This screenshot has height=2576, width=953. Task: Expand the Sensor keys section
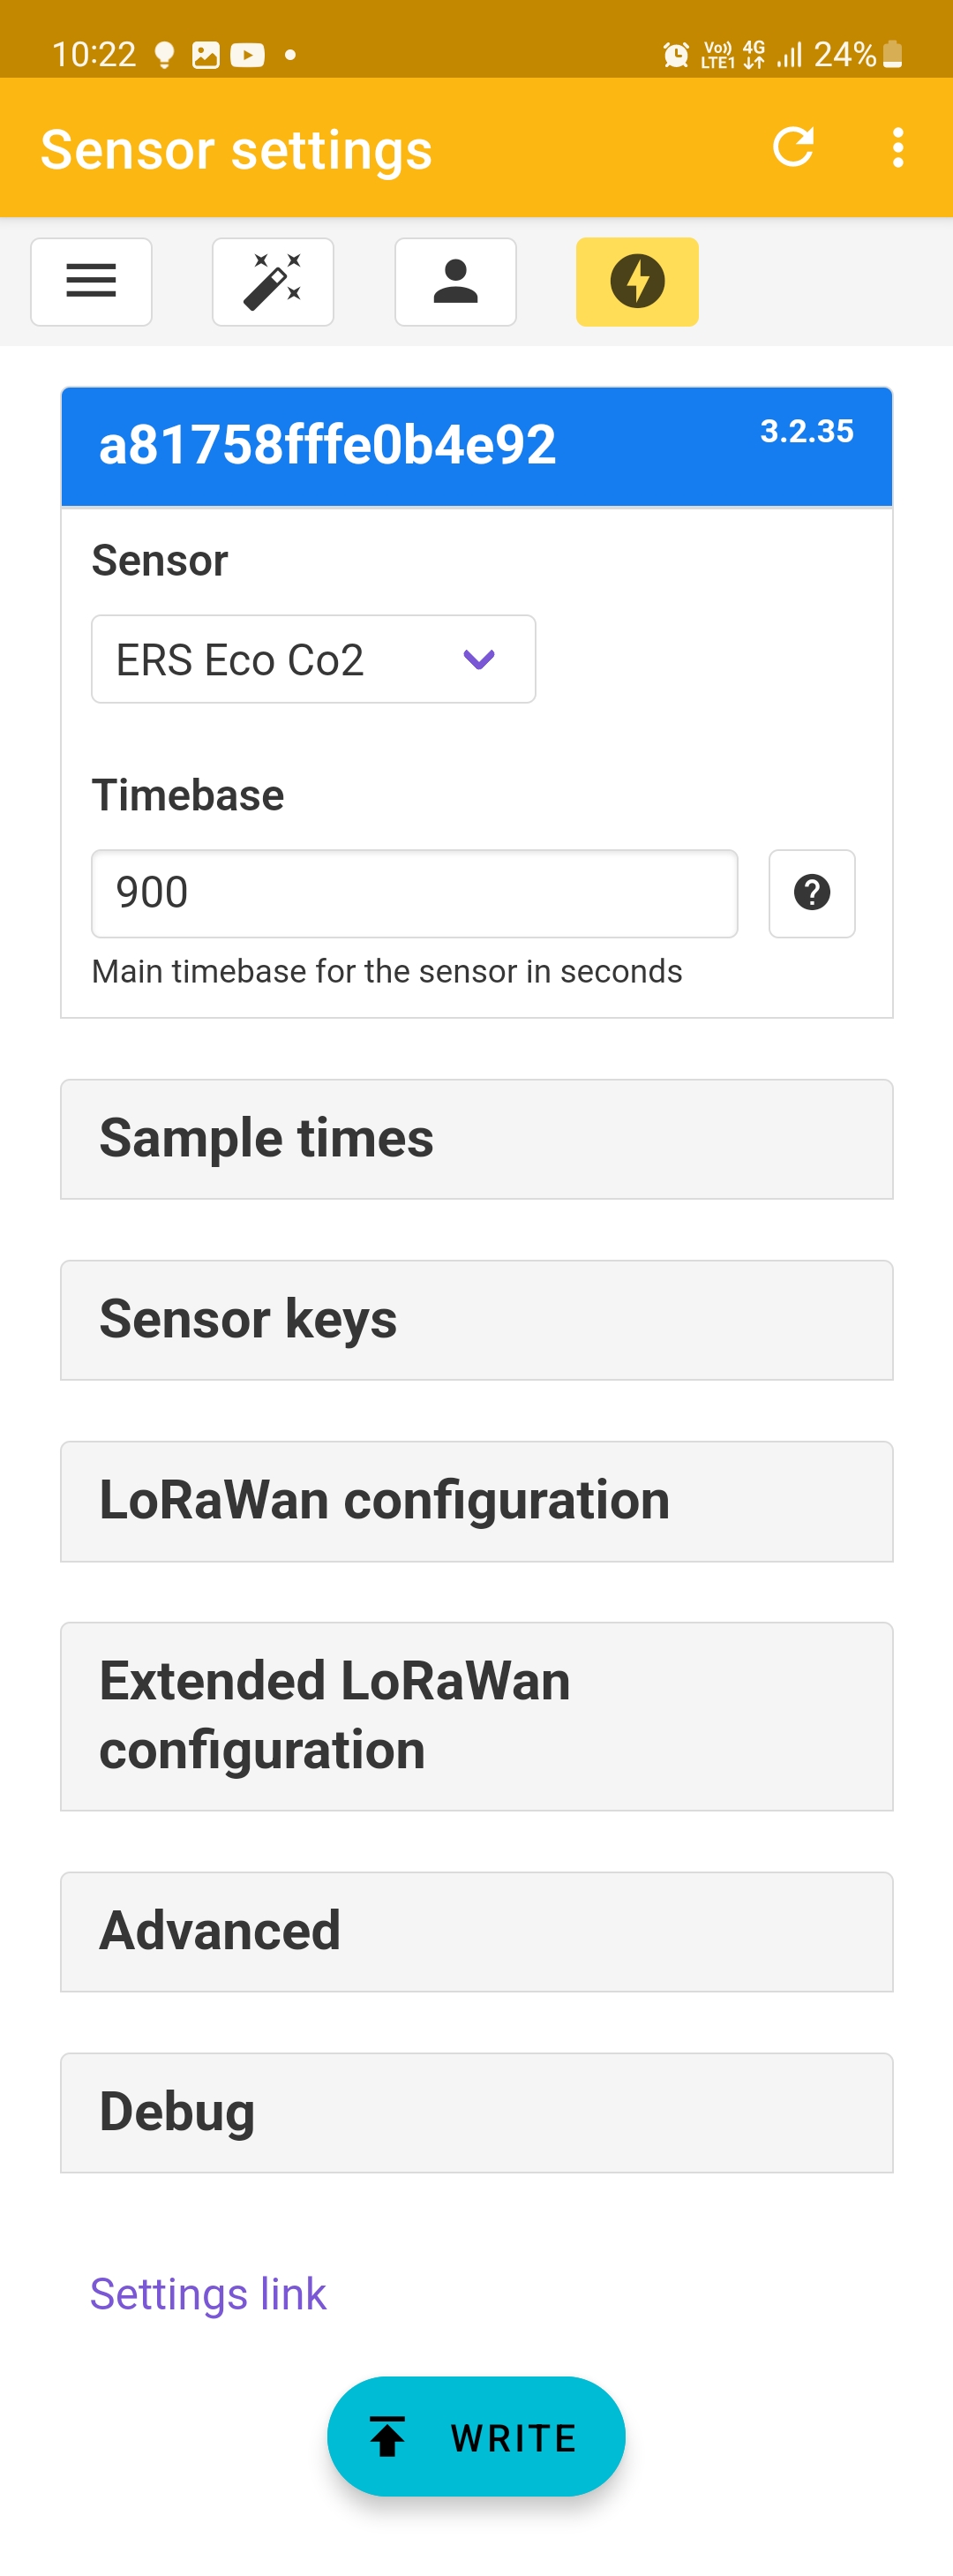click(476, 1320)
